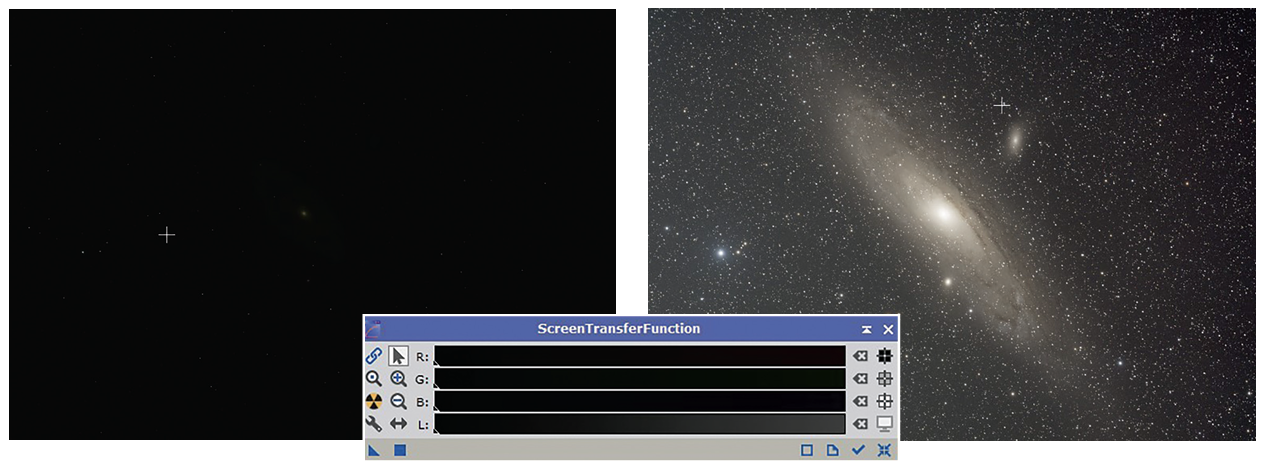This screenshot has height=476, width=1278.
Task: Click the G channel histogram bar
Action: 640,379
